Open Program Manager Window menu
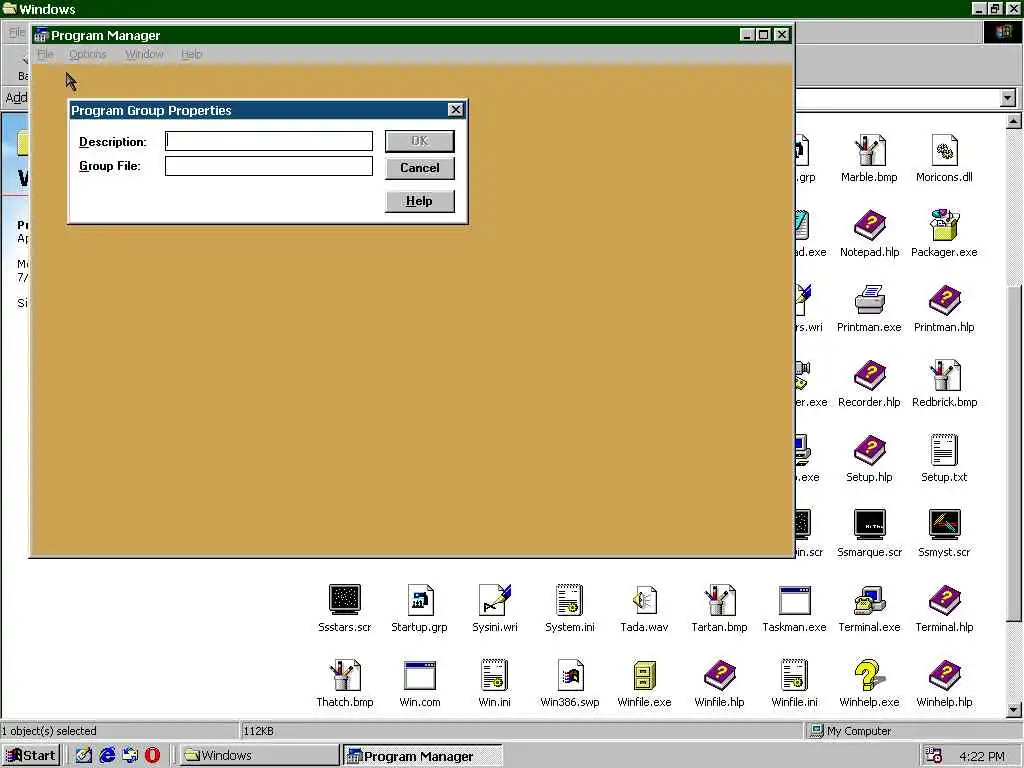Viewport: 1024px width, 768px height. [x=144, y=54]
